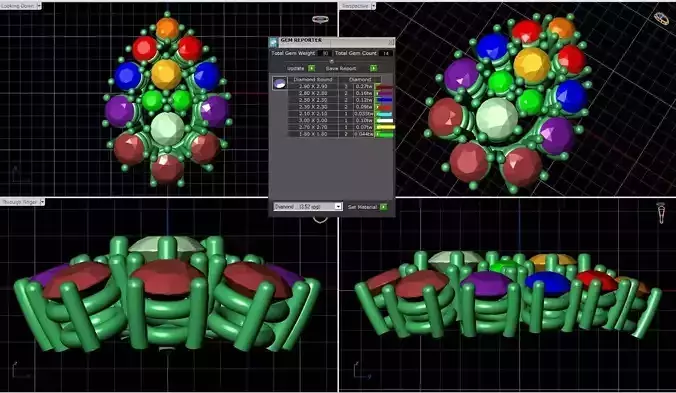Click the ring icon in side view viewport
The image size is (676, 393).
tap(661, 212)
